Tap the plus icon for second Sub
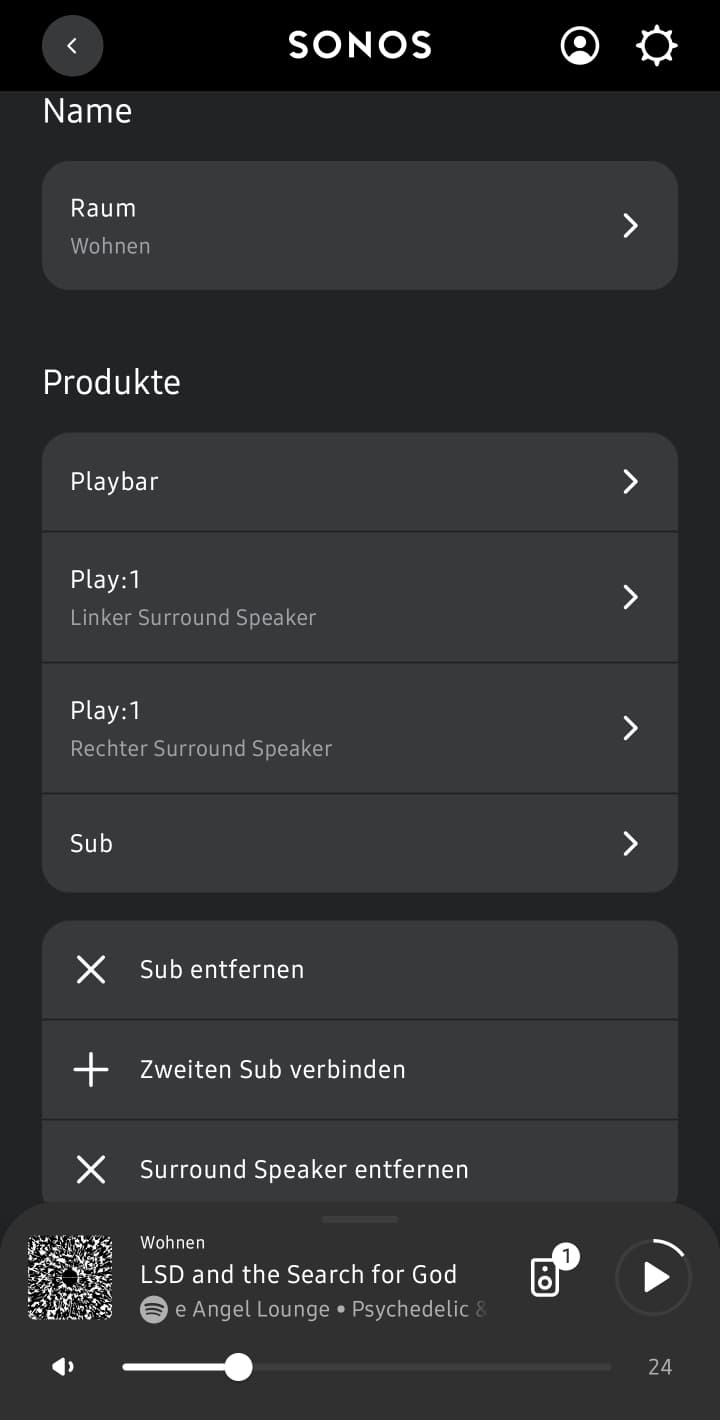This screenshot has height=1420, width=720. [x=91, y=1069]
